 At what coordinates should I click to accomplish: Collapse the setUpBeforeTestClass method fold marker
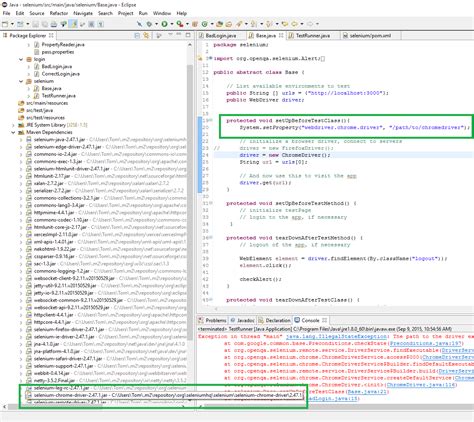(210, 120)
